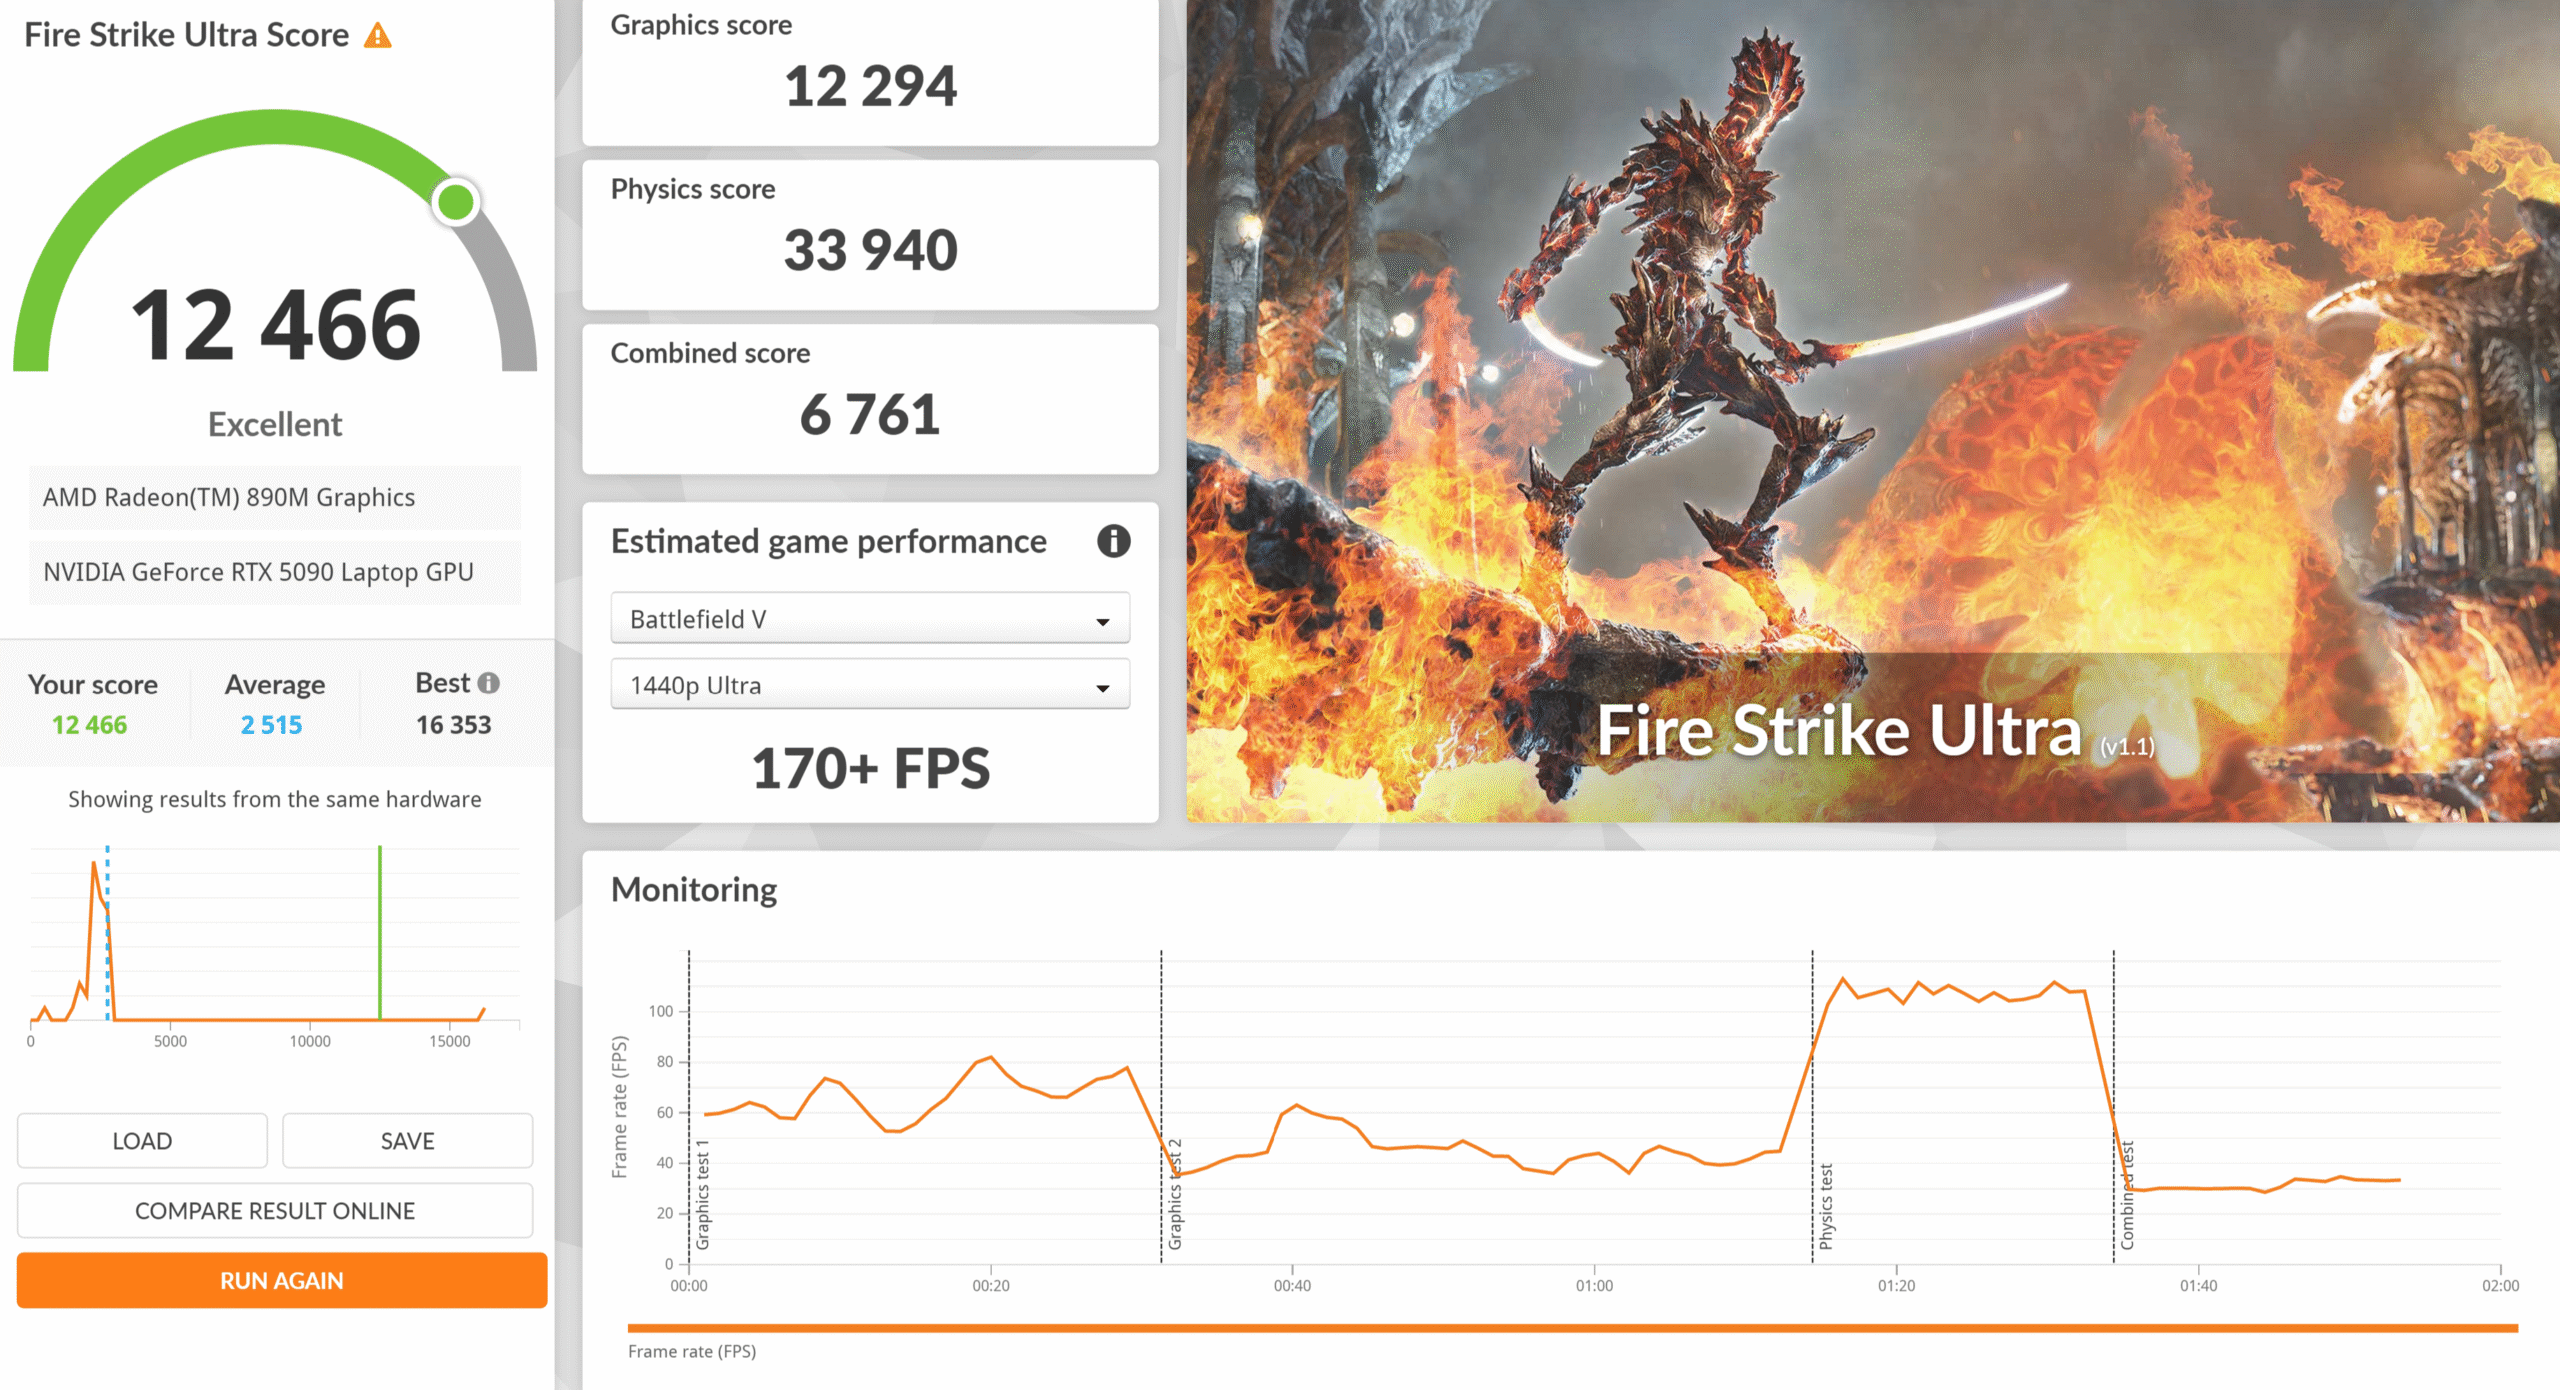This screenshot has height=1390, width=2560.
Task: Click the orange warning triangle icon
Action: [377, 36]
